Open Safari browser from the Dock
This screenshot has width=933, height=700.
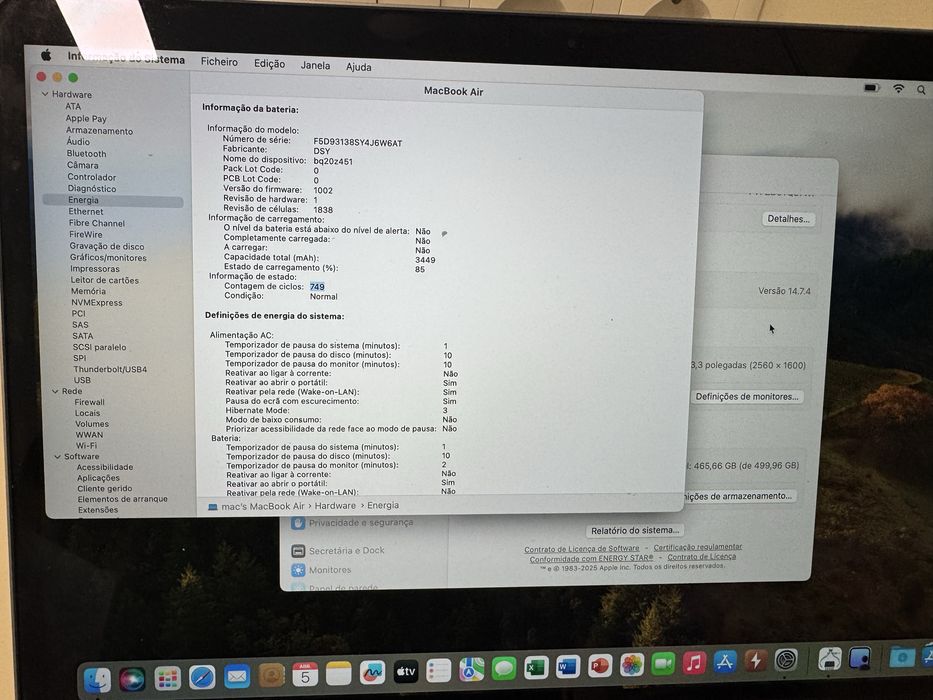click(x=202, y=677)
